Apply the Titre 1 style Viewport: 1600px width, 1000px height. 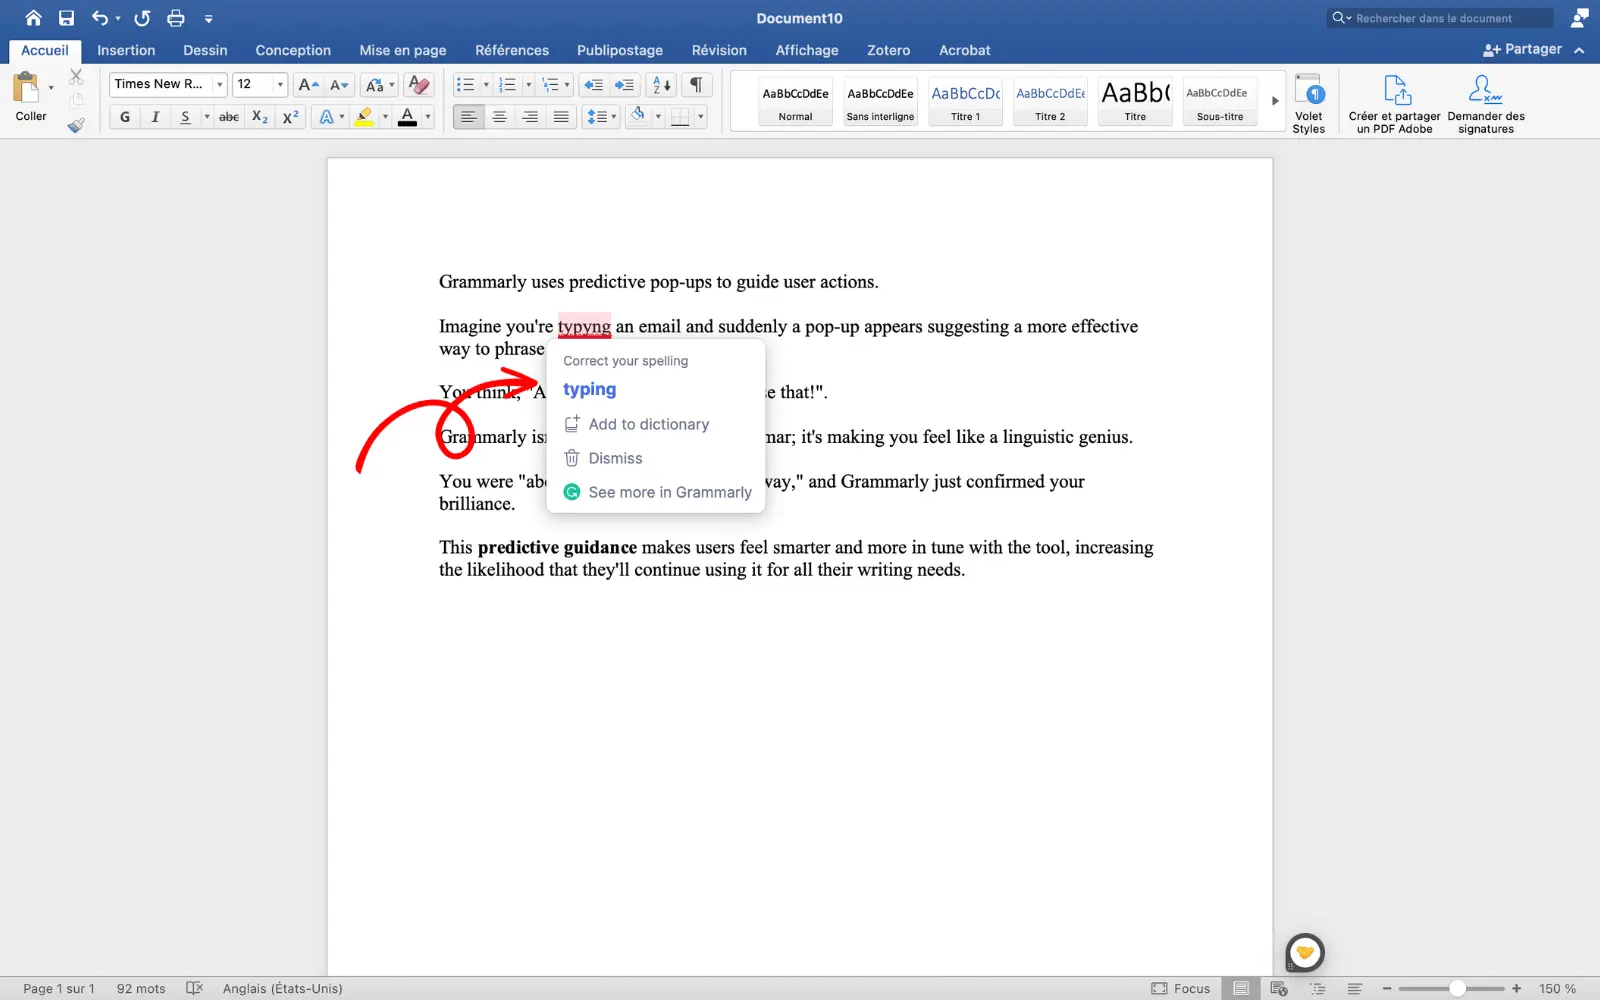(x=965, y=101)
